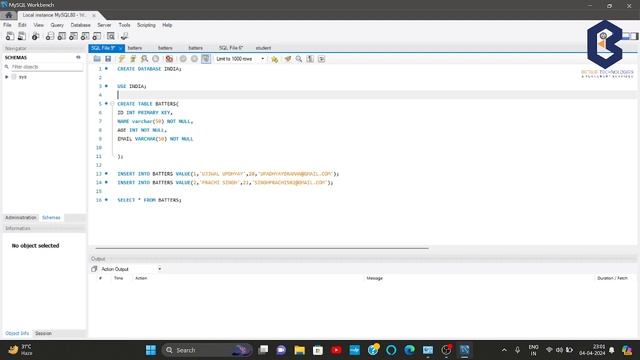The image size is (640, 360).
Task: Click the SELECT * FROM BATTERS line
Action: tap(149, 200)
